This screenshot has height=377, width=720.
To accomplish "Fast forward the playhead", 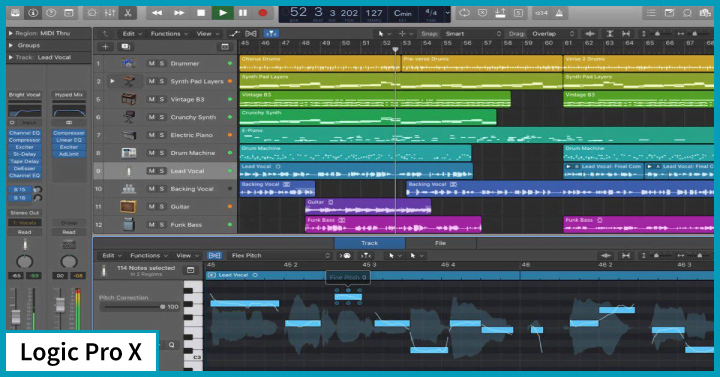I will click(179, 13).
